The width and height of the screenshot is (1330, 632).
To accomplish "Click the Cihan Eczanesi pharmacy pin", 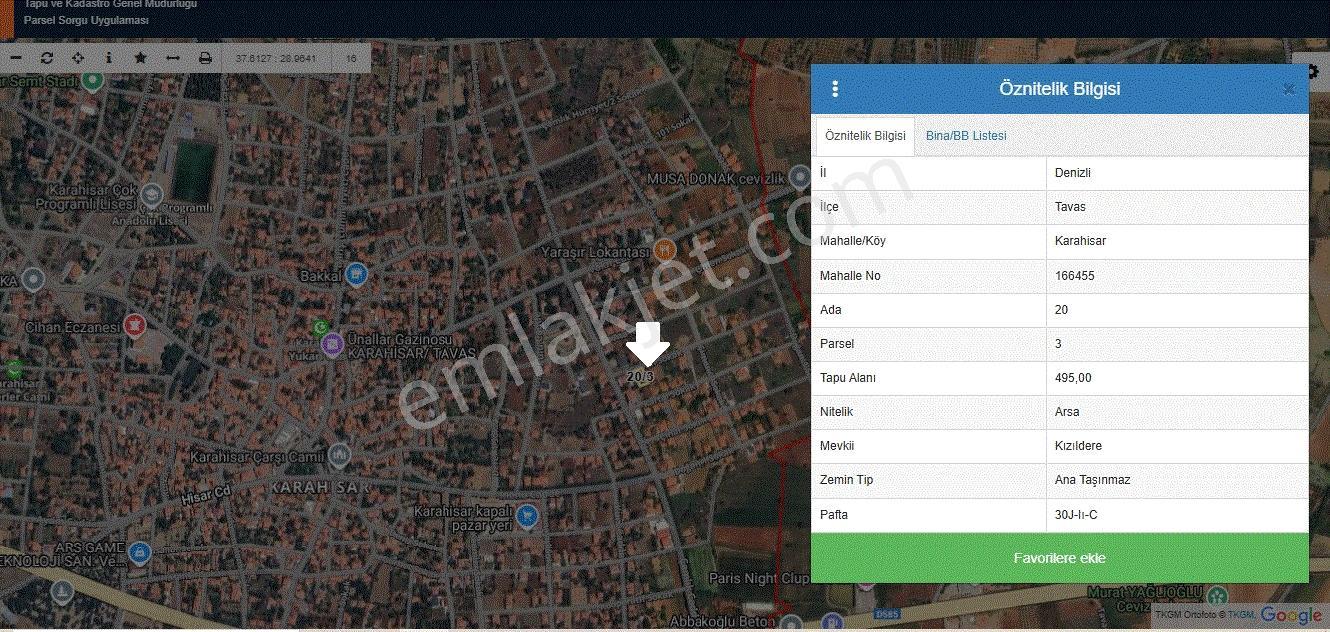I will tap(135, 325).
